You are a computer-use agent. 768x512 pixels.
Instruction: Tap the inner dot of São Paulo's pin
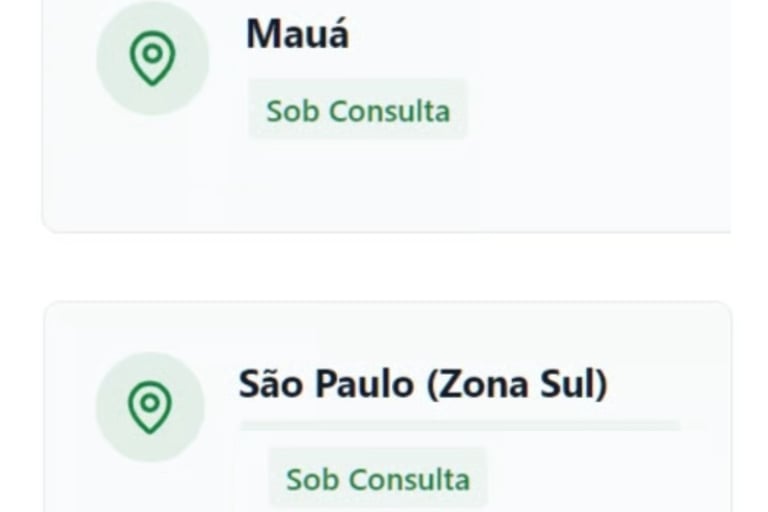(x=150, y=402)
